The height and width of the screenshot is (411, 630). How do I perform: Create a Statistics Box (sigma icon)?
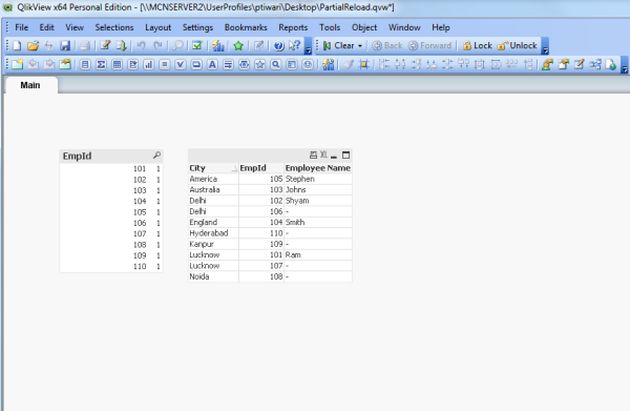coord(101,64)
